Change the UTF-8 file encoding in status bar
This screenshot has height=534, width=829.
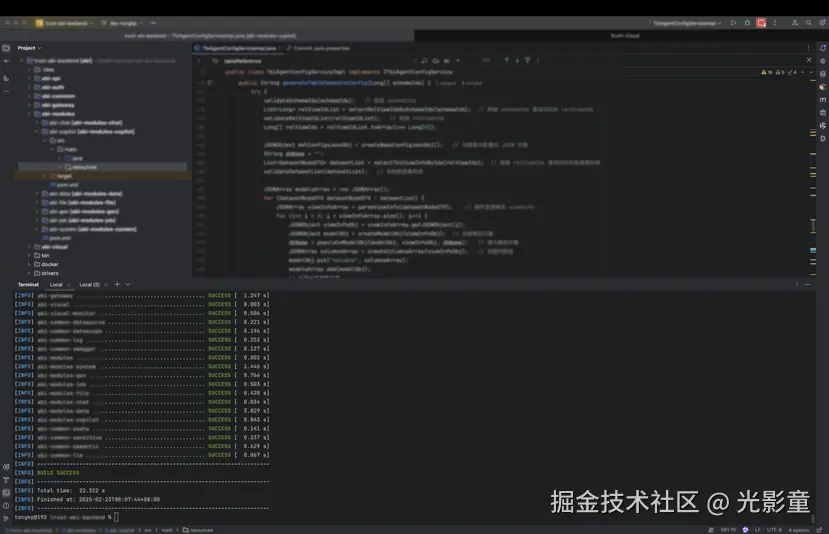[775, 530]
